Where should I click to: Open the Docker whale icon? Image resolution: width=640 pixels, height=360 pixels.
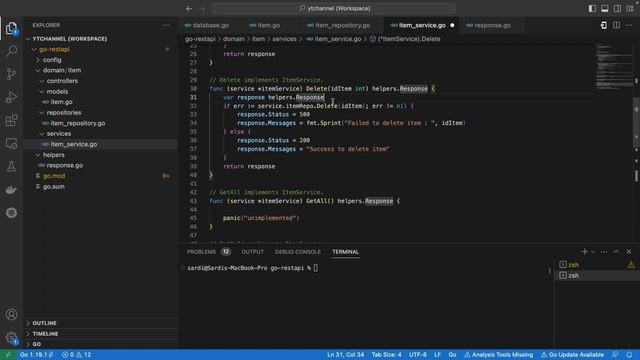11,190
